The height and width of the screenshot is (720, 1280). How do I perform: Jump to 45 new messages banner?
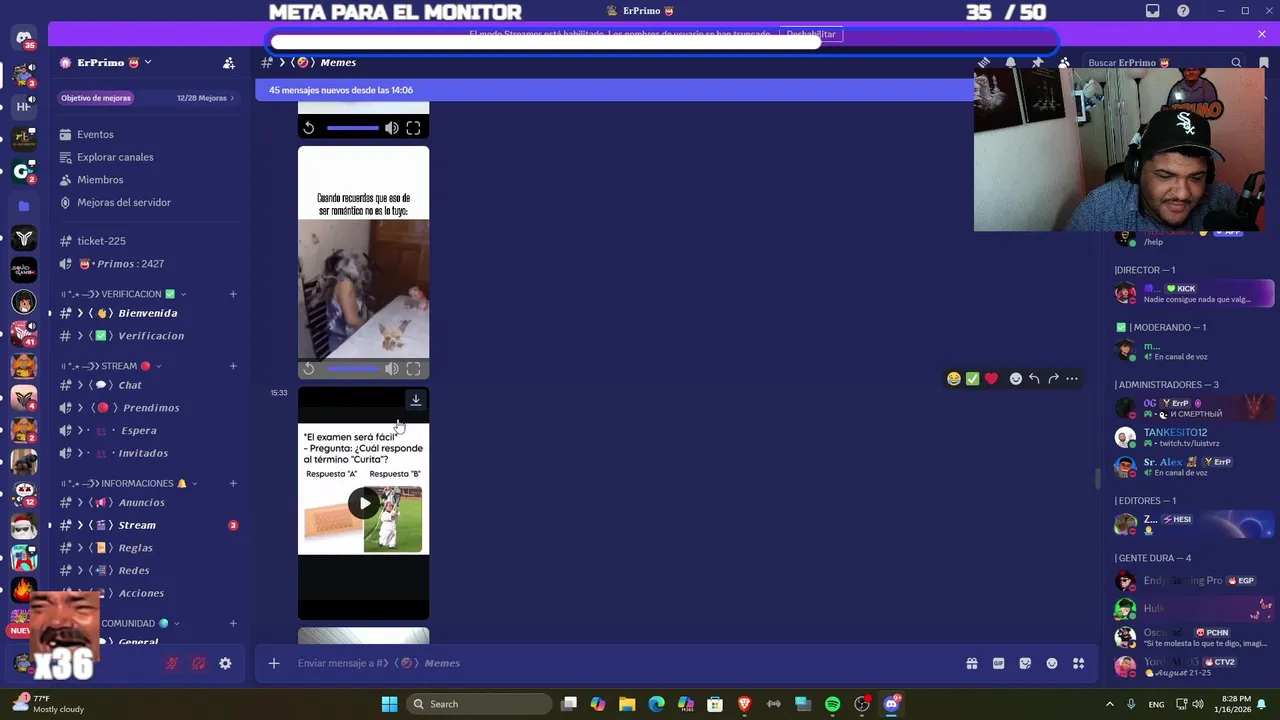coord(614,90)
